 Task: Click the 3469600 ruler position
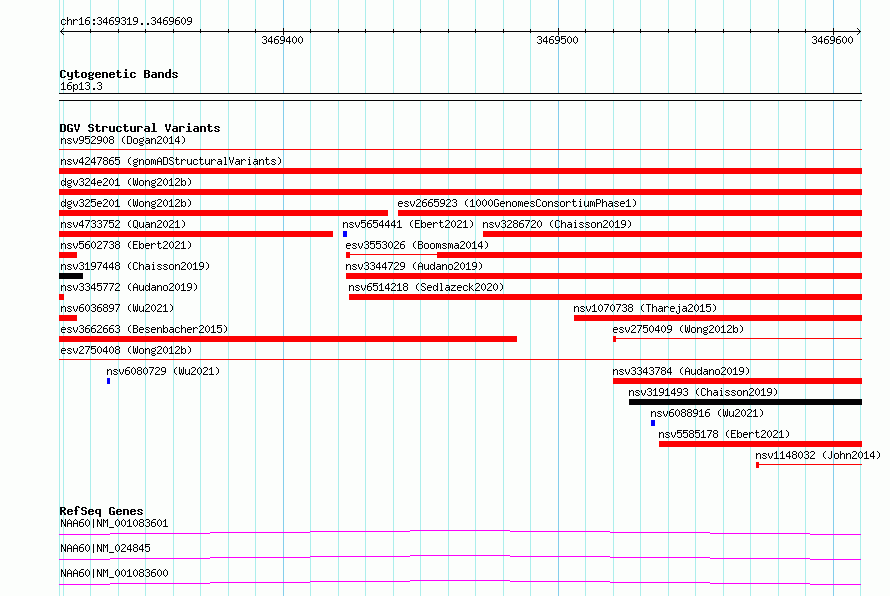point(832,40)
